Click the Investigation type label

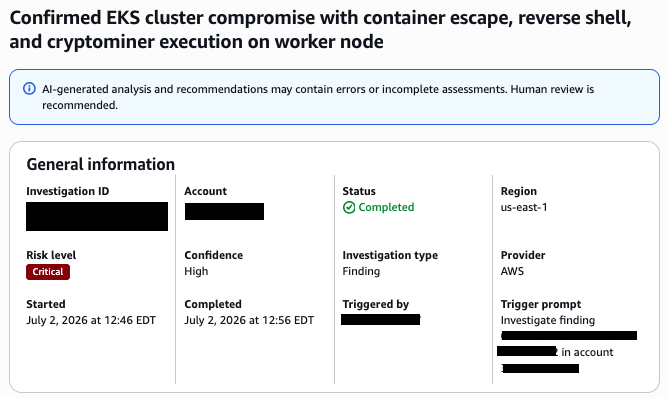[390, 255]
